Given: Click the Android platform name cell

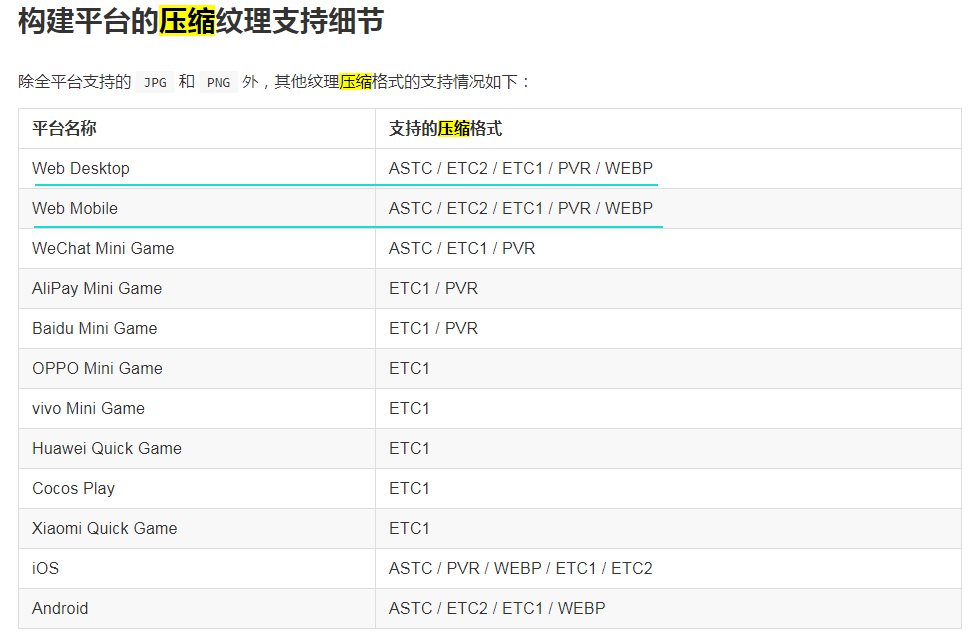Looking at the screenshot, I should (x=60, y=608).
